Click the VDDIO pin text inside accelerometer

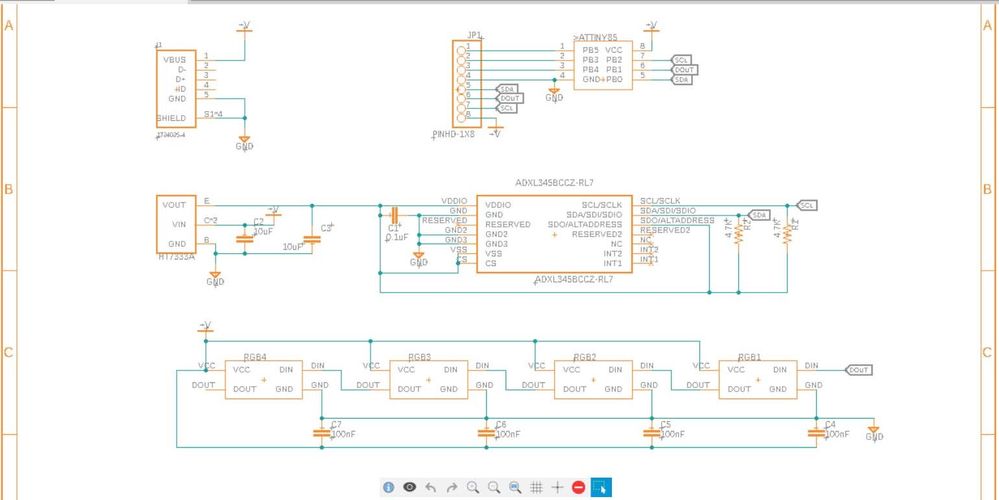tap(498, 205)
